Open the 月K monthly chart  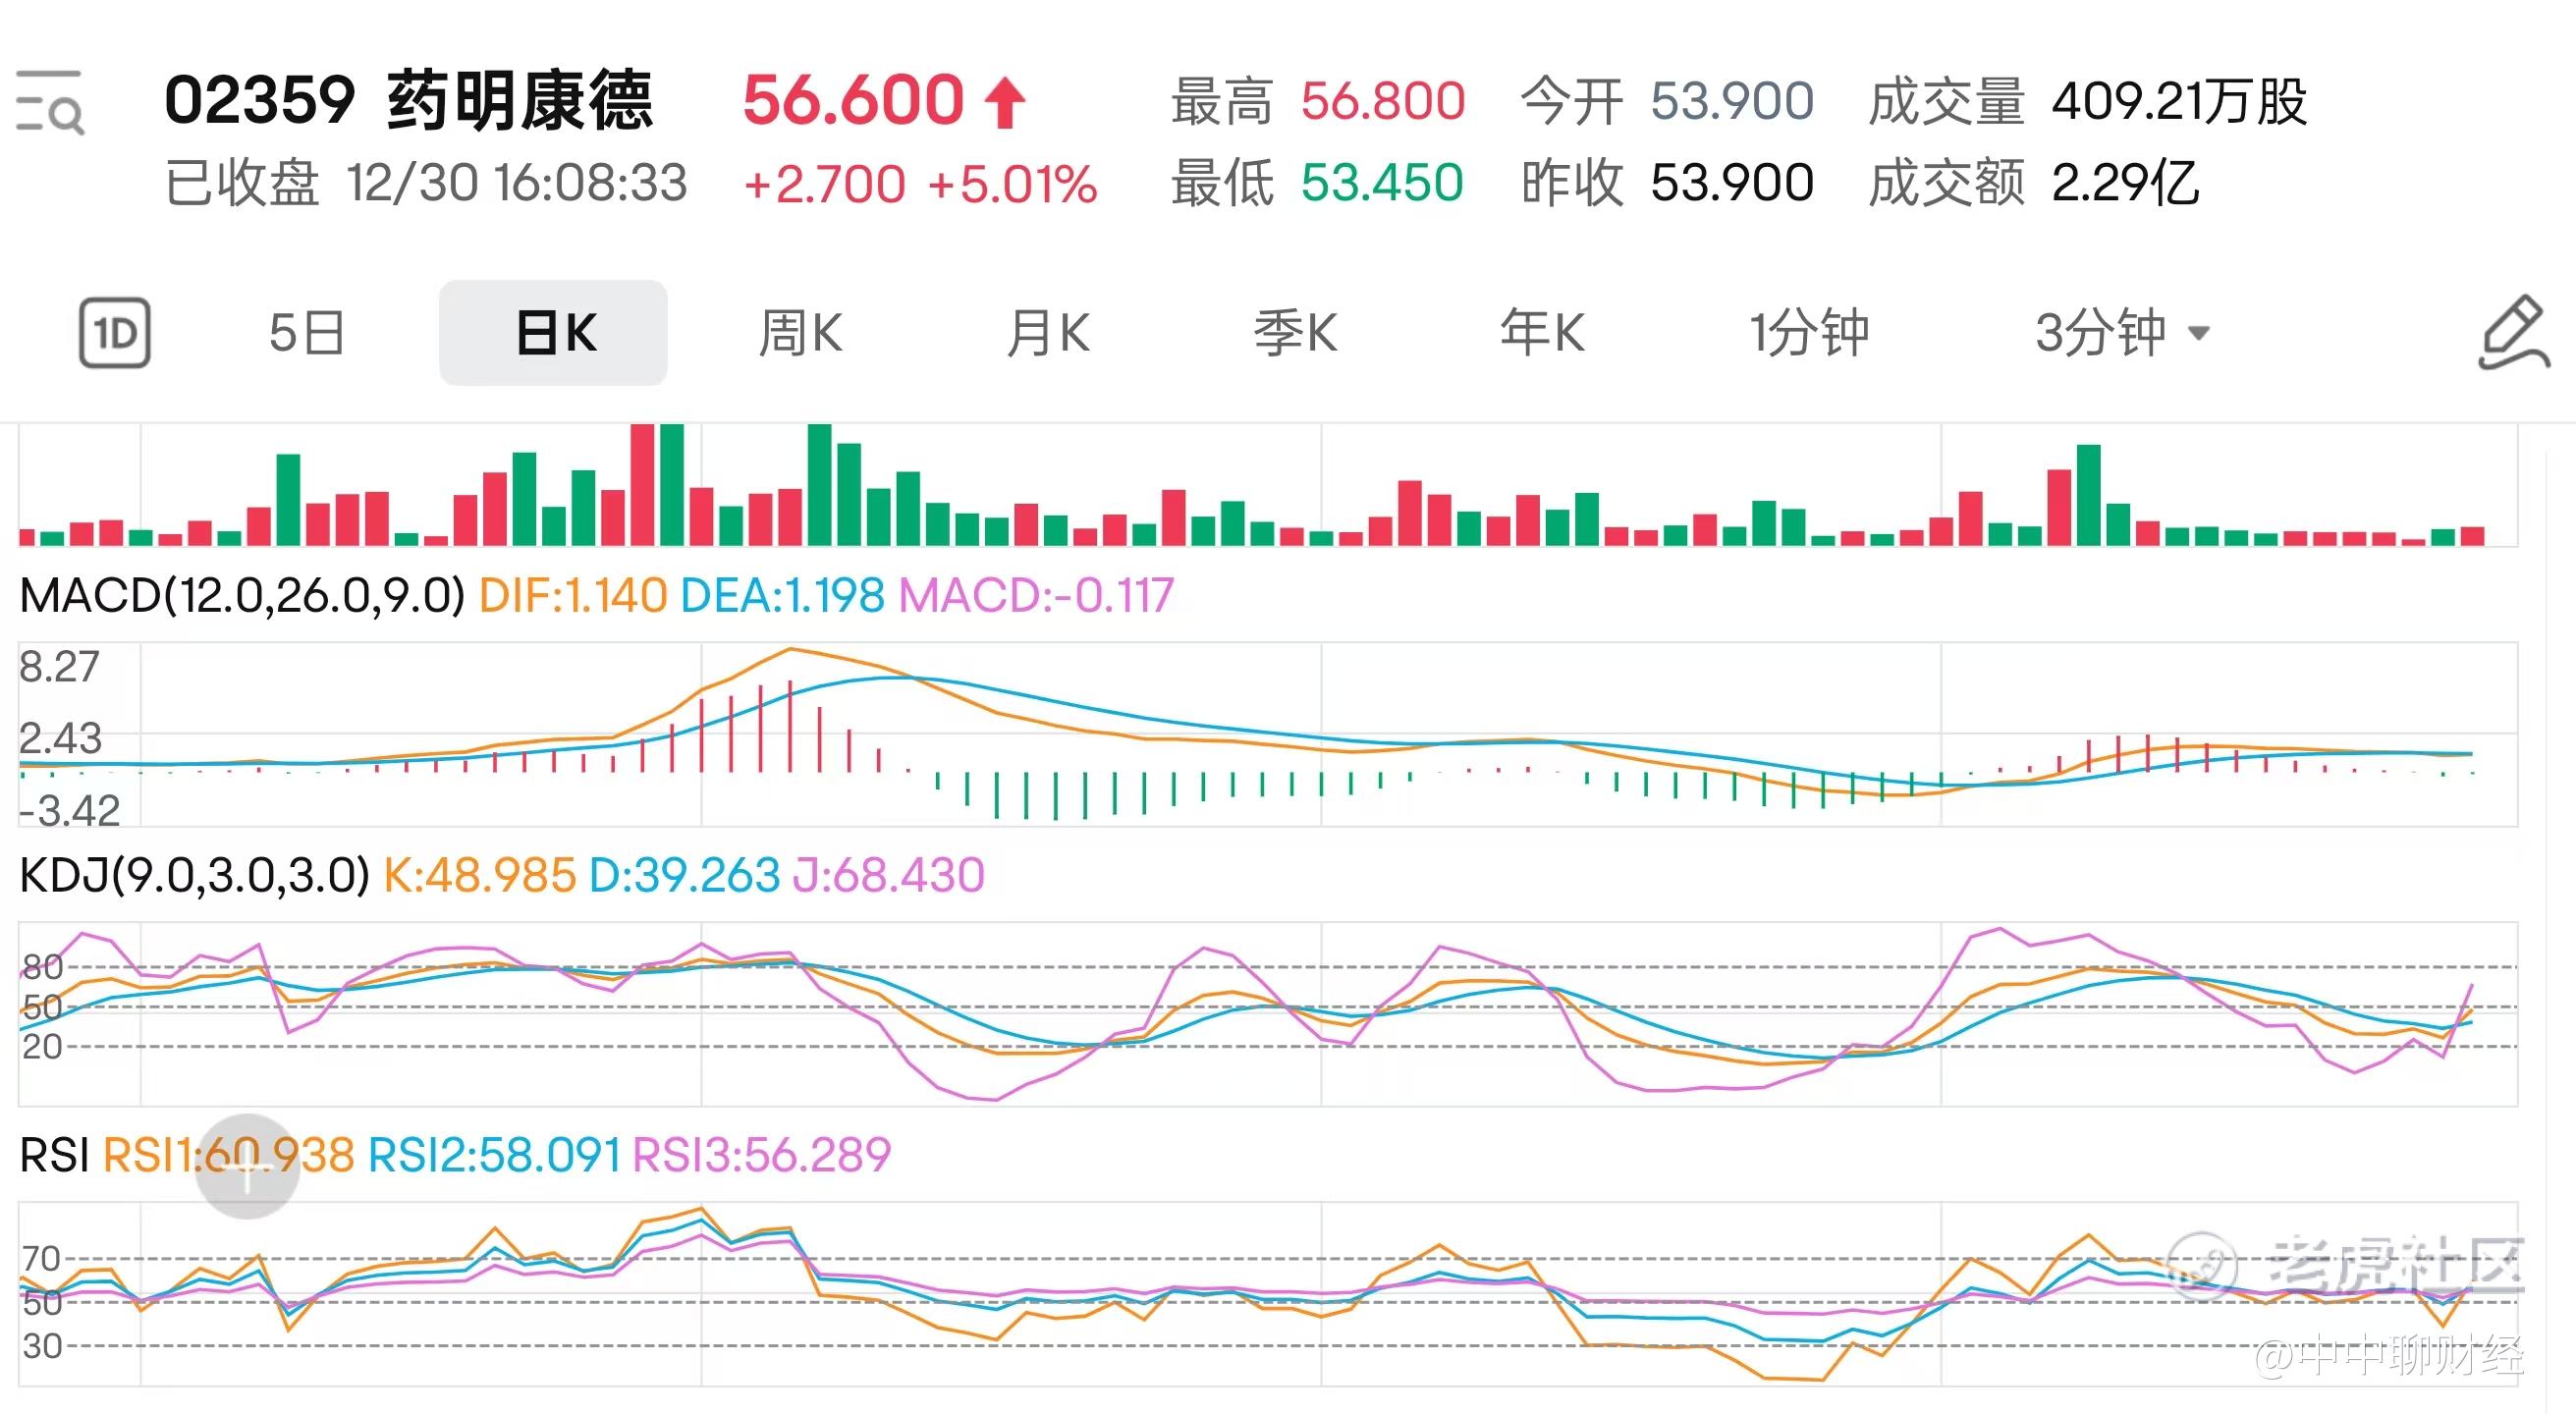[1047, 333]
